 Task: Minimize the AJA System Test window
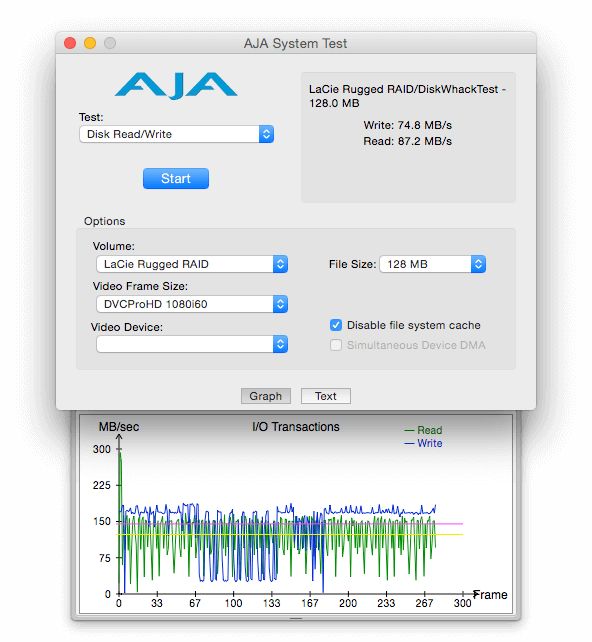pos(90,43)
